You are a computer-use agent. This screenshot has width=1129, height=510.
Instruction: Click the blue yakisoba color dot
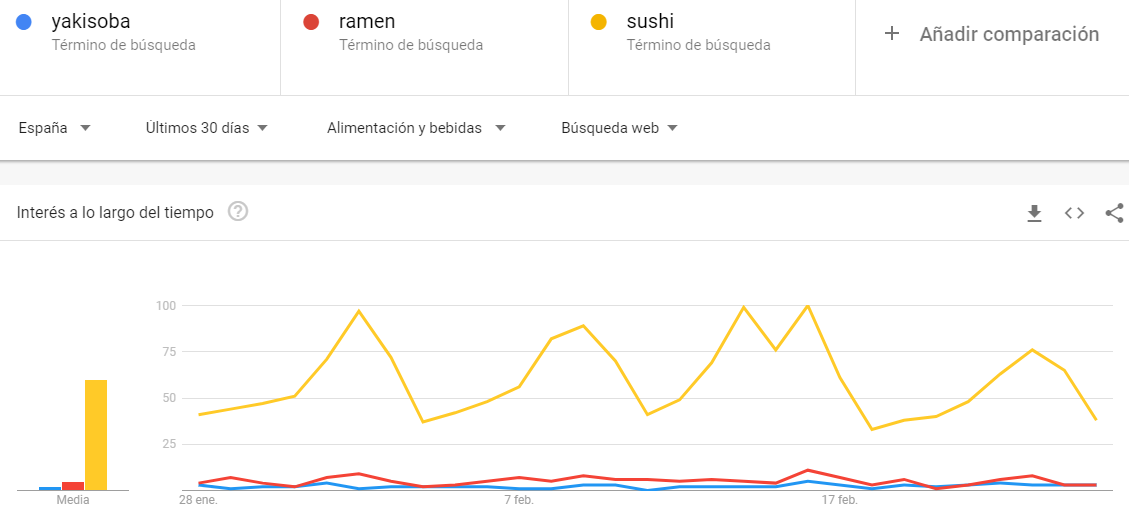(24, 22)
